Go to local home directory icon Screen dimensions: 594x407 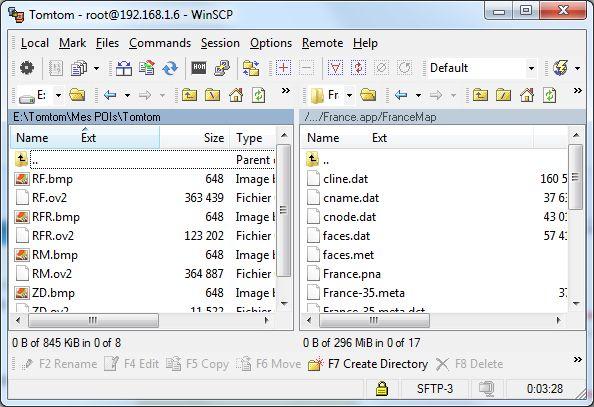[236, 95]
